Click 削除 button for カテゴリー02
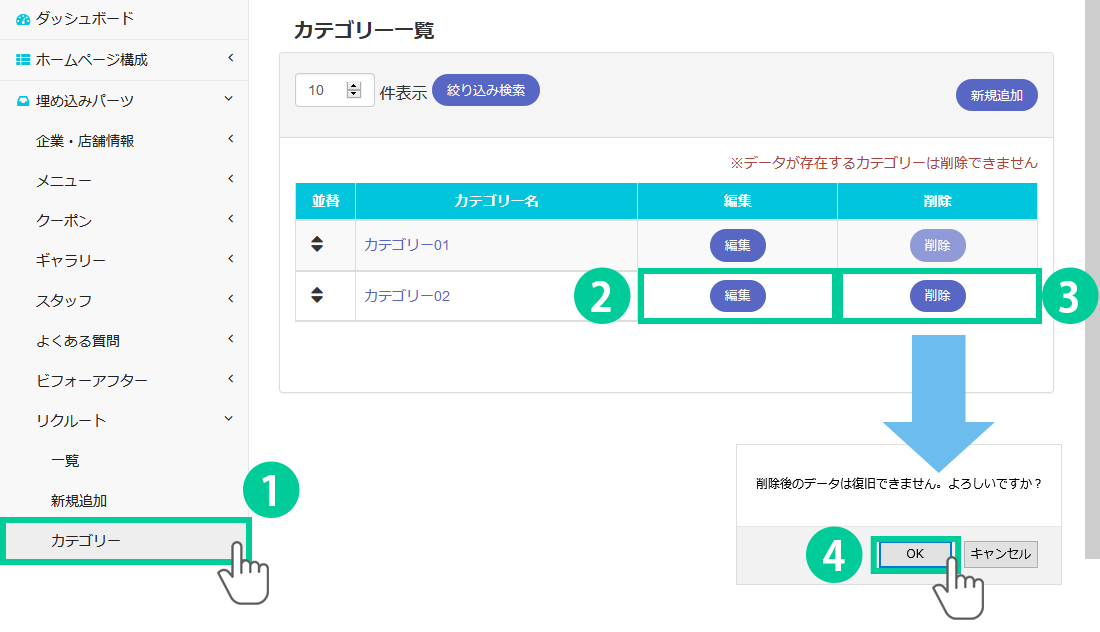 point(937,296)
